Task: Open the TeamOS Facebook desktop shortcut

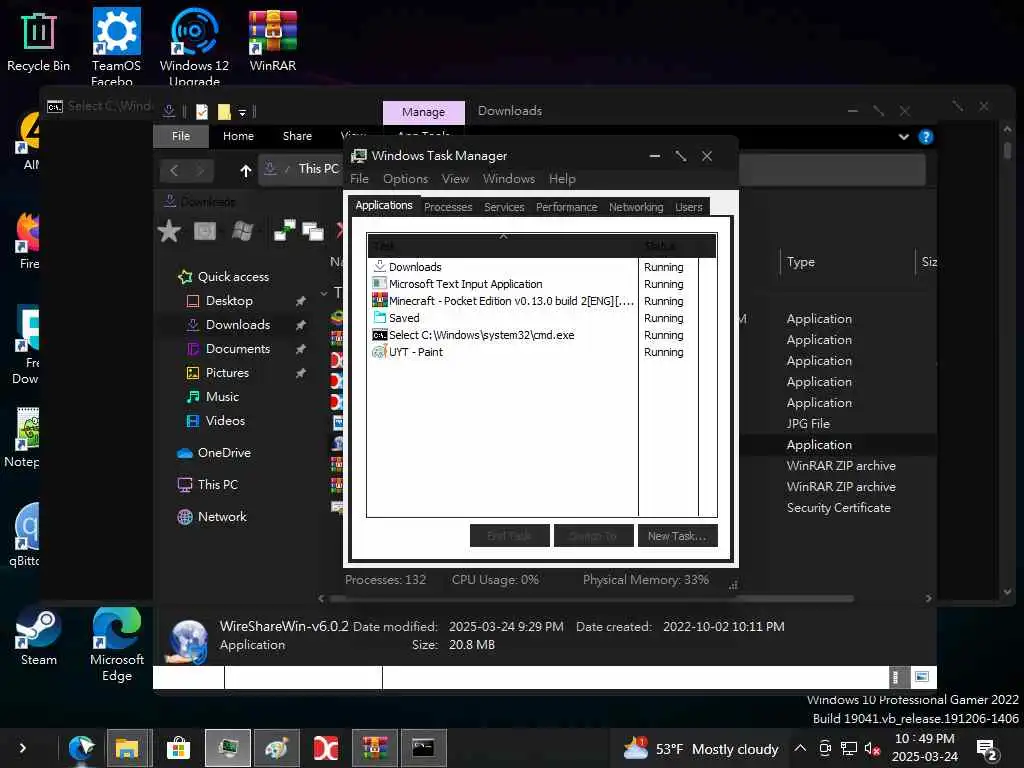Action: coord(116,47)
